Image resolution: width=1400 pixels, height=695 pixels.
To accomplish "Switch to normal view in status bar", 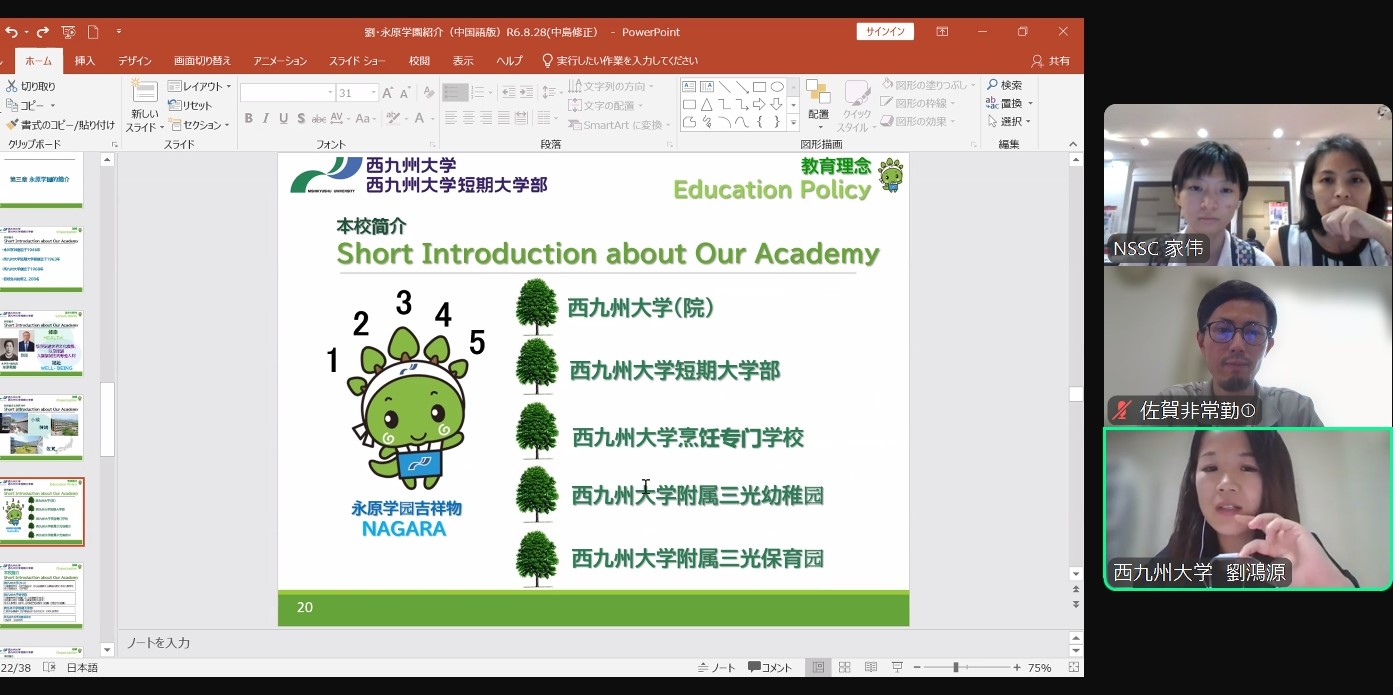I will [819, 668].
